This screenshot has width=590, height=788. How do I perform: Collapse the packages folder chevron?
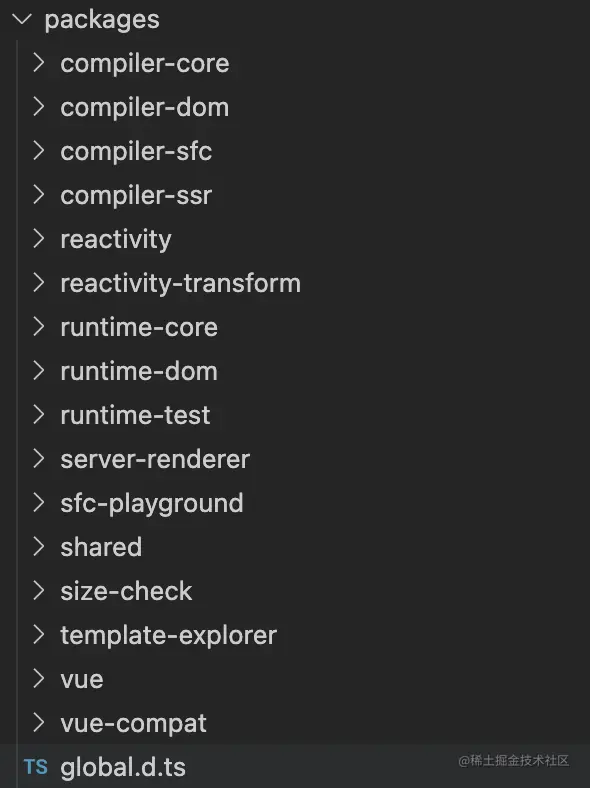click(22, 20)
